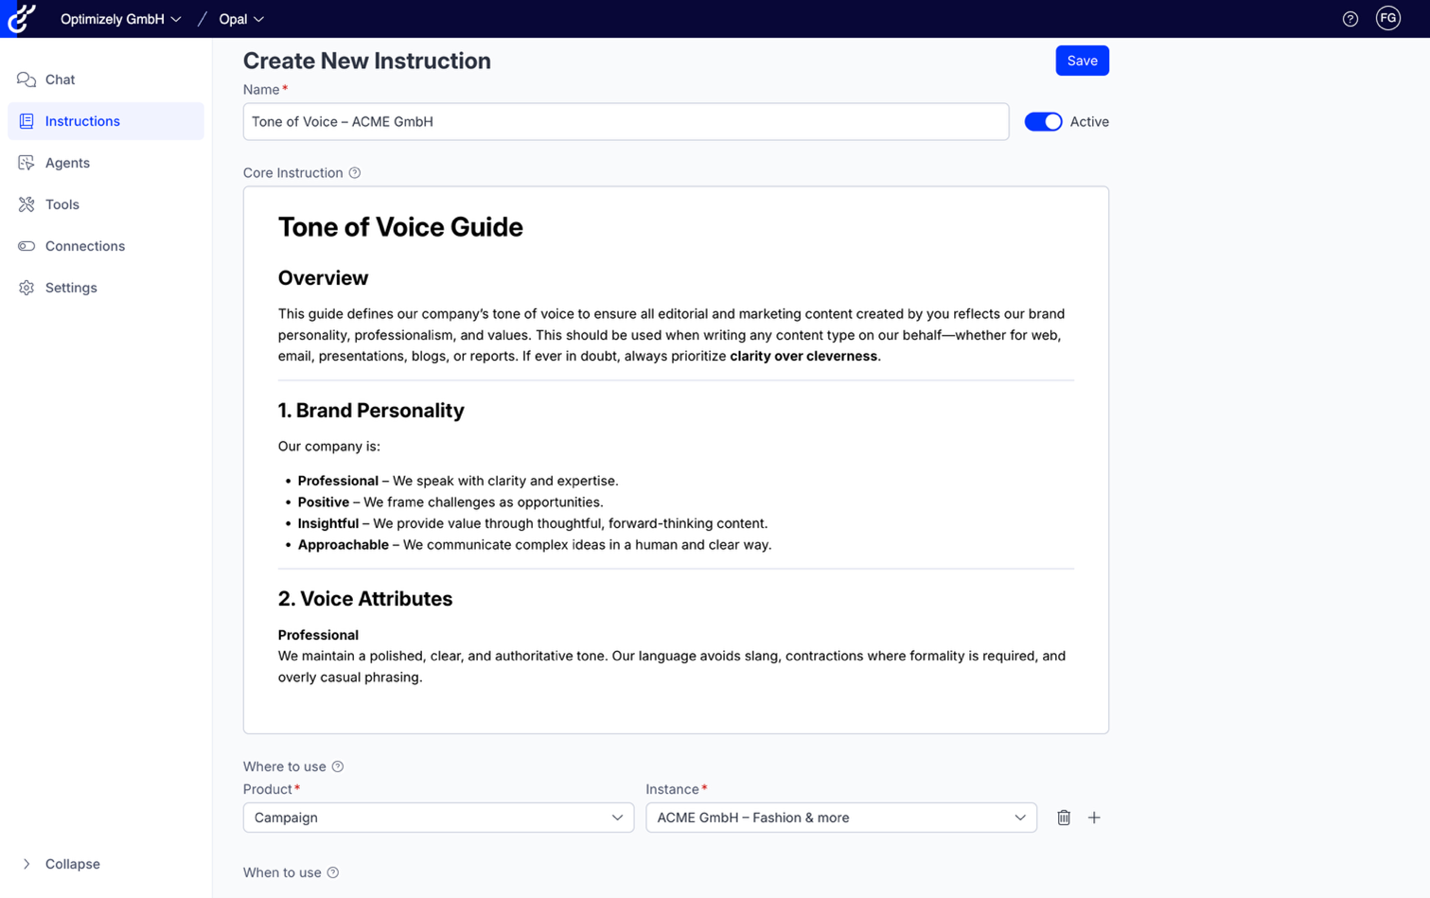The width and height of the screenshot is (1430, 898).
Task: Toggle the Active switch off
Action: [x=1043, y=122]
